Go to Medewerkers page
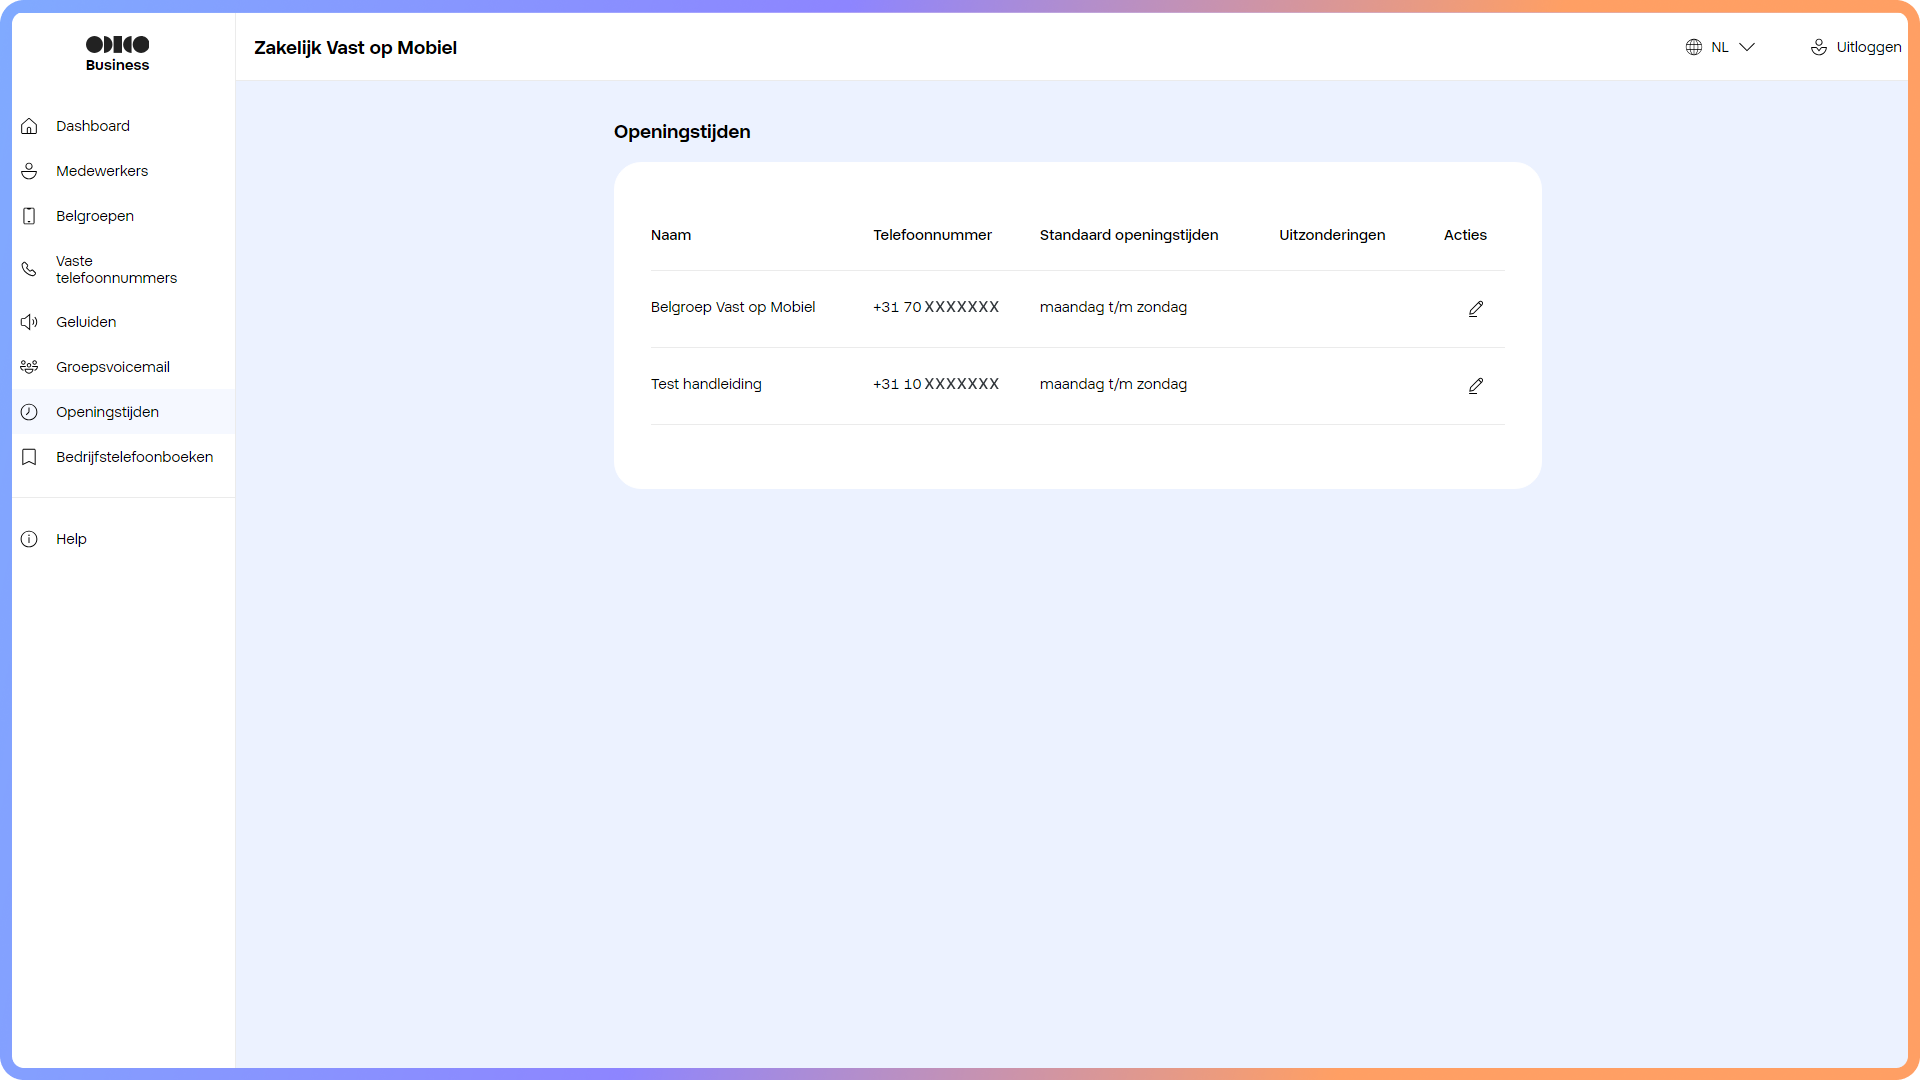The height and width of the screenshot is (1080, 1920). click(x=101, y=171)
